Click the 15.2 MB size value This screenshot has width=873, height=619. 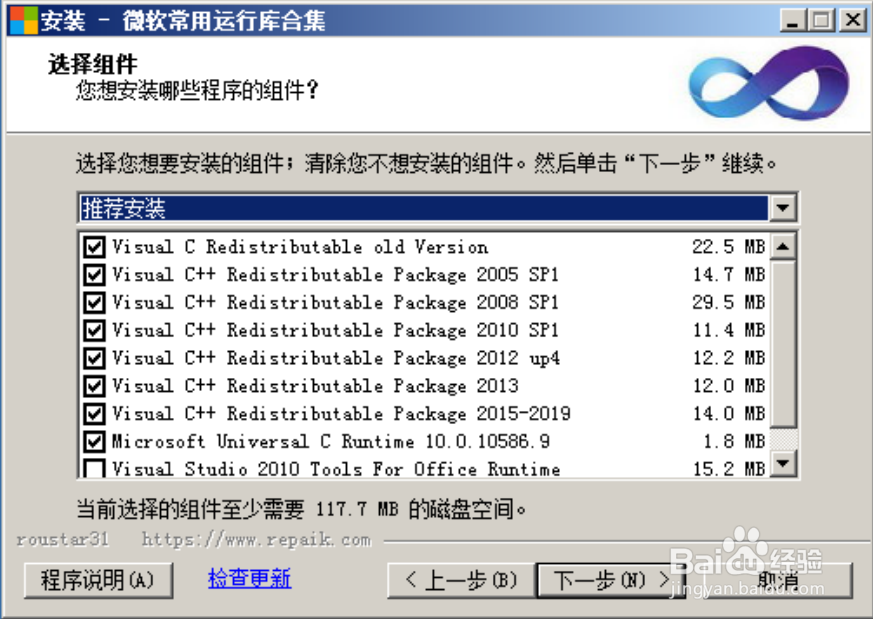[x=729, y=469]
